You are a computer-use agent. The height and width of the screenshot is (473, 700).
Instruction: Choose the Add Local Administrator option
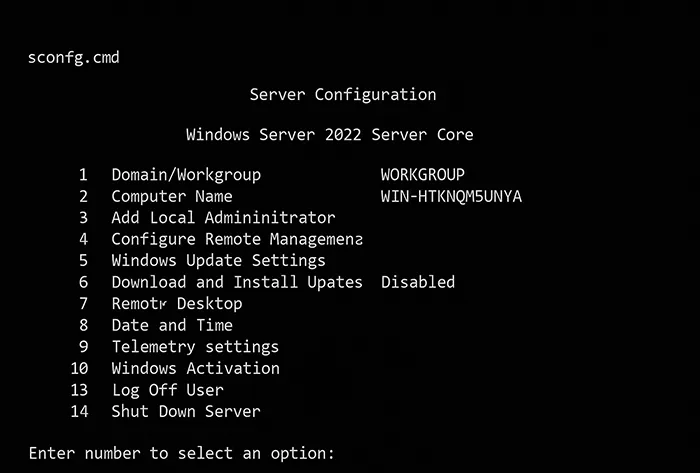(222, 218)
